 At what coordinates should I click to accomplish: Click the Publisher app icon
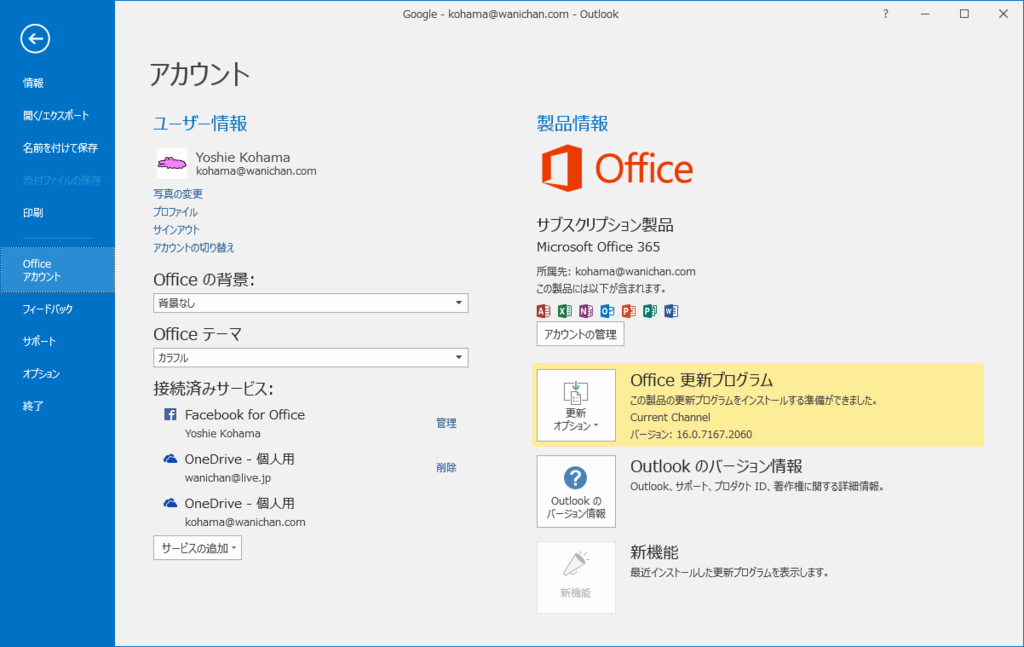pos(650,311)
